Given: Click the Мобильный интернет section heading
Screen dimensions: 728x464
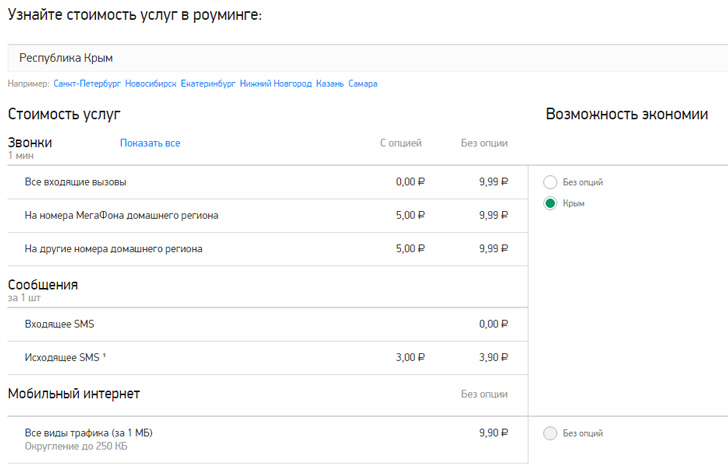Looking at the screenshot, I should [74, 393].
